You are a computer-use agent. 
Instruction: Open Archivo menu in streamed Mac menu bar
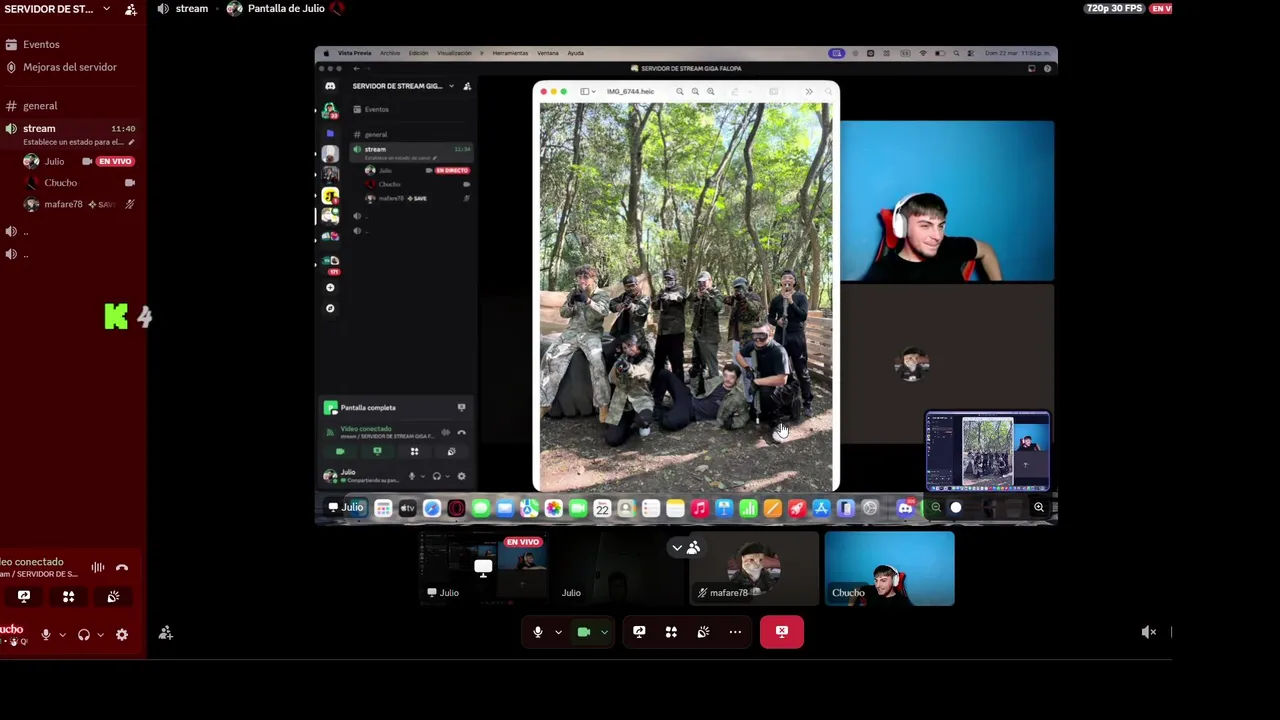click(x=390, y=53)
